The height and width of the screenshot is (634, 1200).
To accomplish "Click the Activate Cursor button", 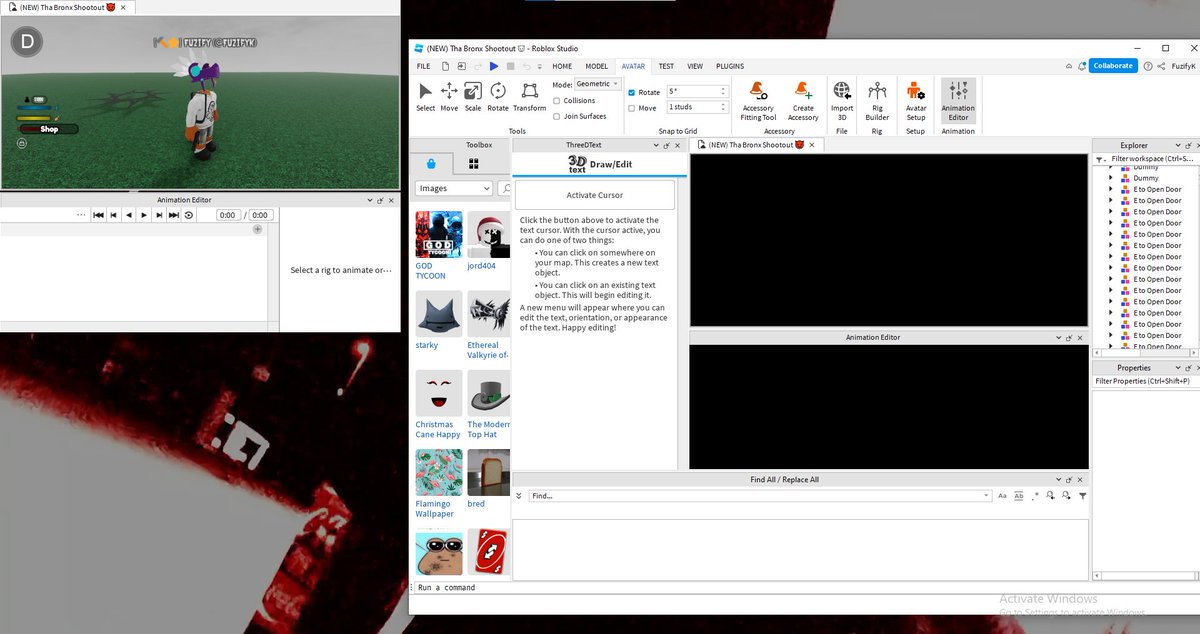I will tap(595, 195).
